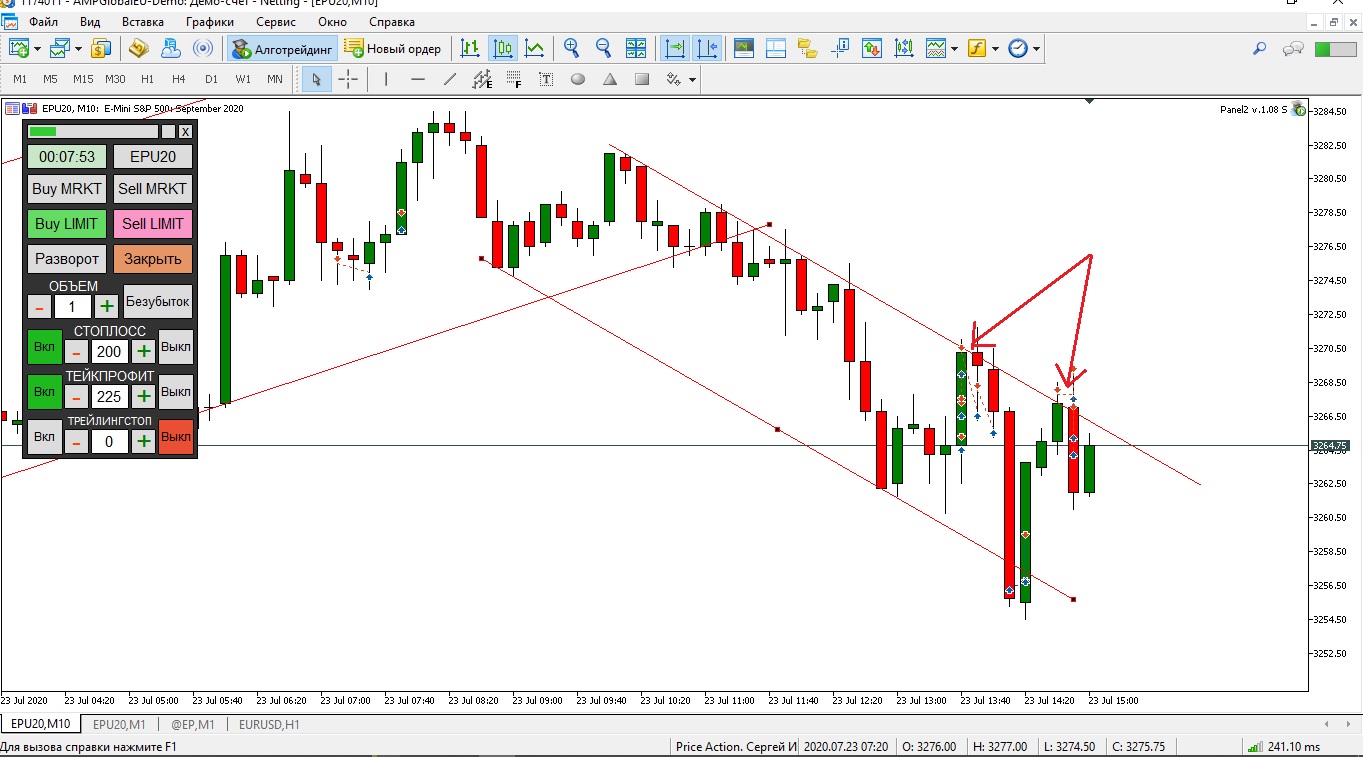Expand the more drawing objects dropdown
Image resolution: width=1363 pixels, height=757 pixels.
point(691,79)
